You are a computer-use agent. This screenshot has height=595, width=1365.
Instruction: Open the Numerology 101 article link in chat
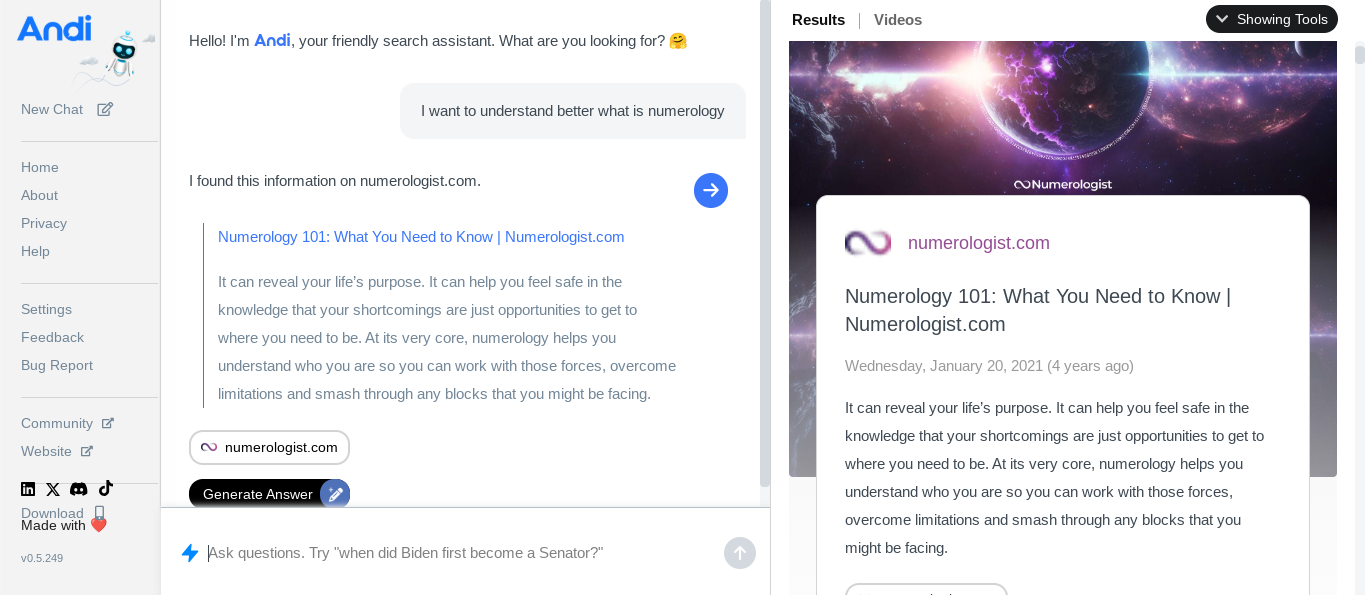coord(421,237)
